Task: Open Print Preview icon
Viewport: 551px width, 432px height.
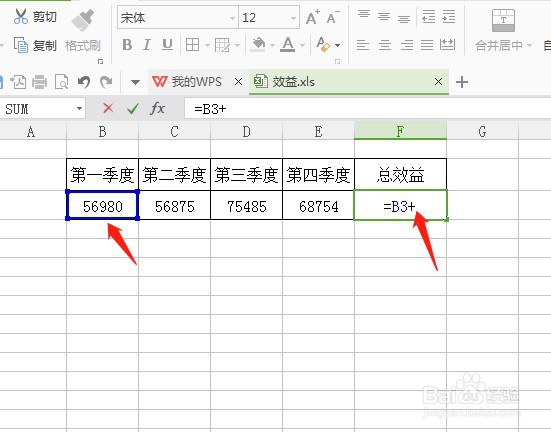Action: pos(61,82)
